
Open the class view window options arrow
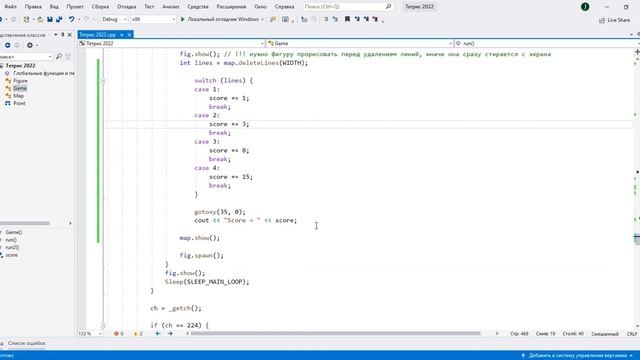coord(56,35)
